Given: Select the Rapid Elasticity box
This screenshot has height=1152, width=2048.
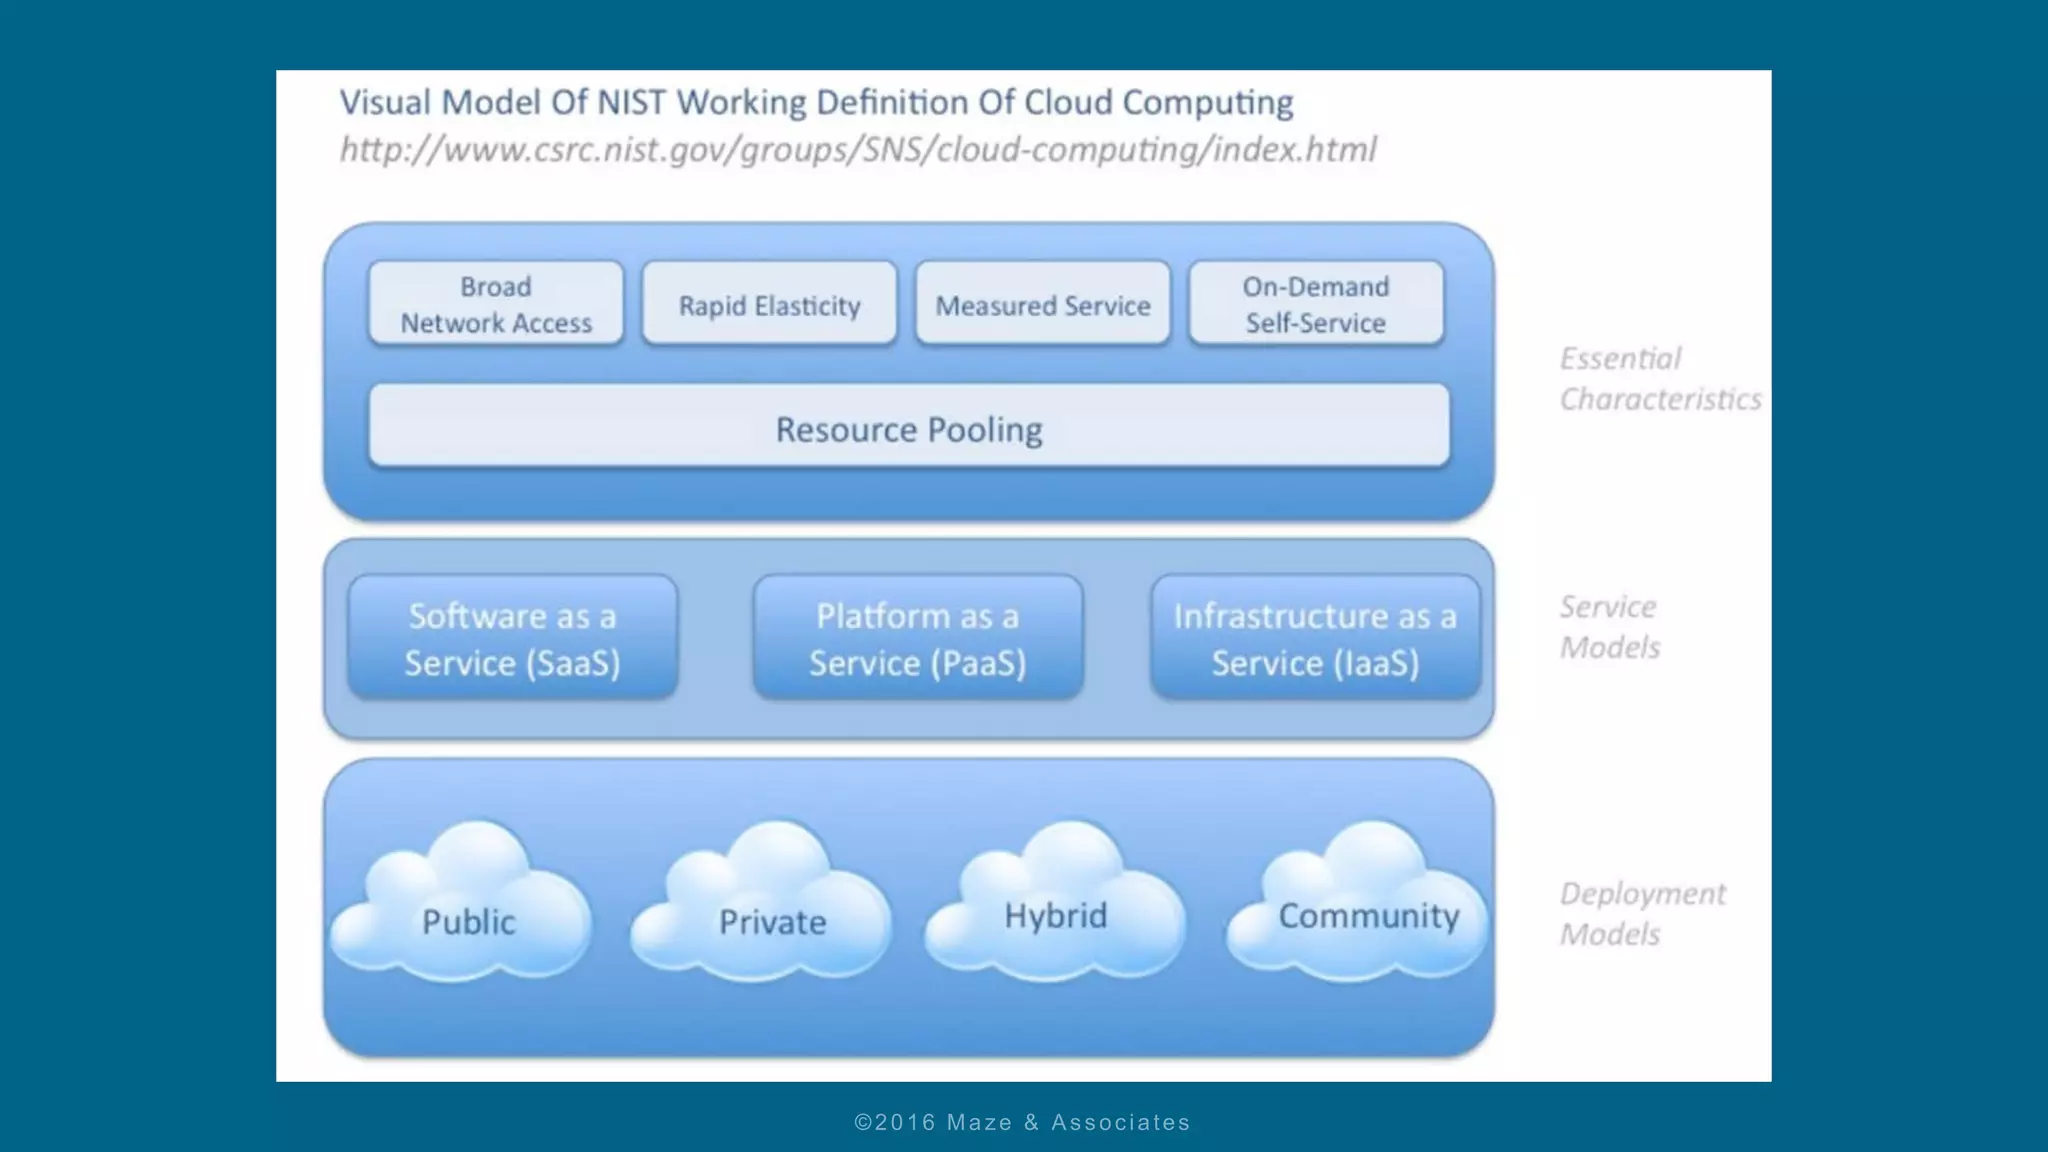Looking at the screenshot, I should tap(769, 304).
